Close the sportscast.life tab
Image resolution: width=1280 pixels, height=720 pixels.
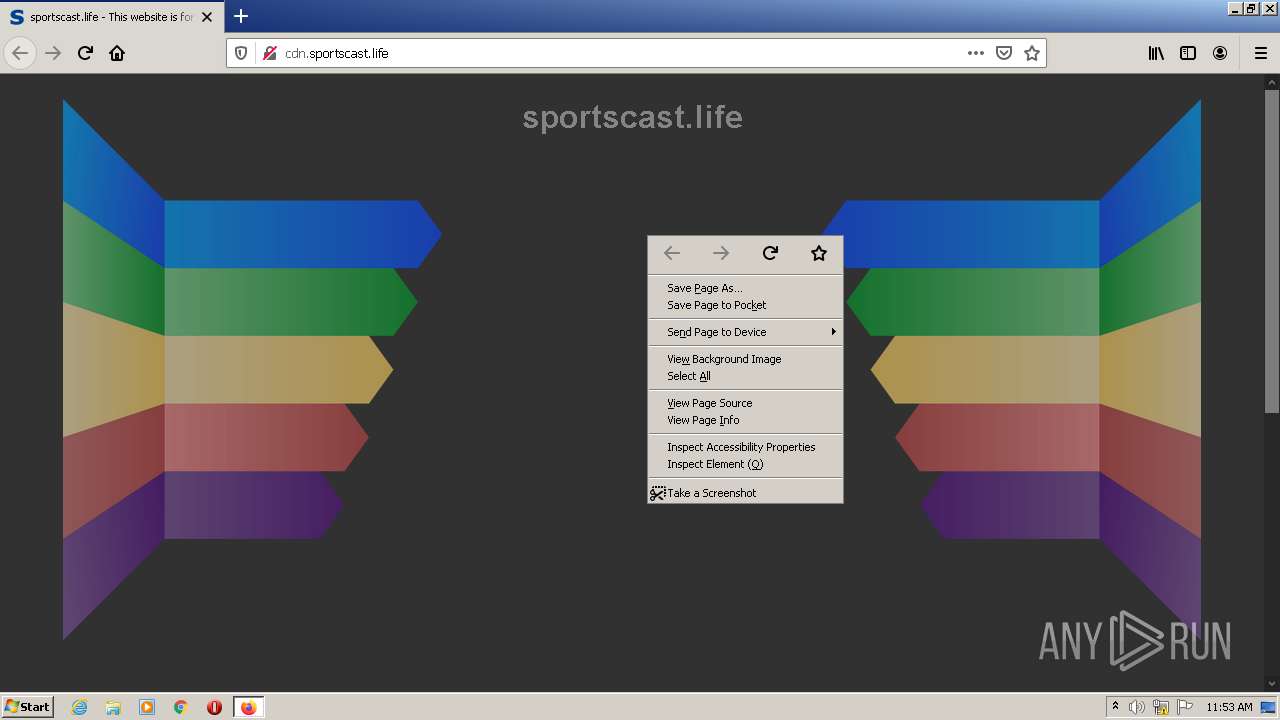coord(206,17)
